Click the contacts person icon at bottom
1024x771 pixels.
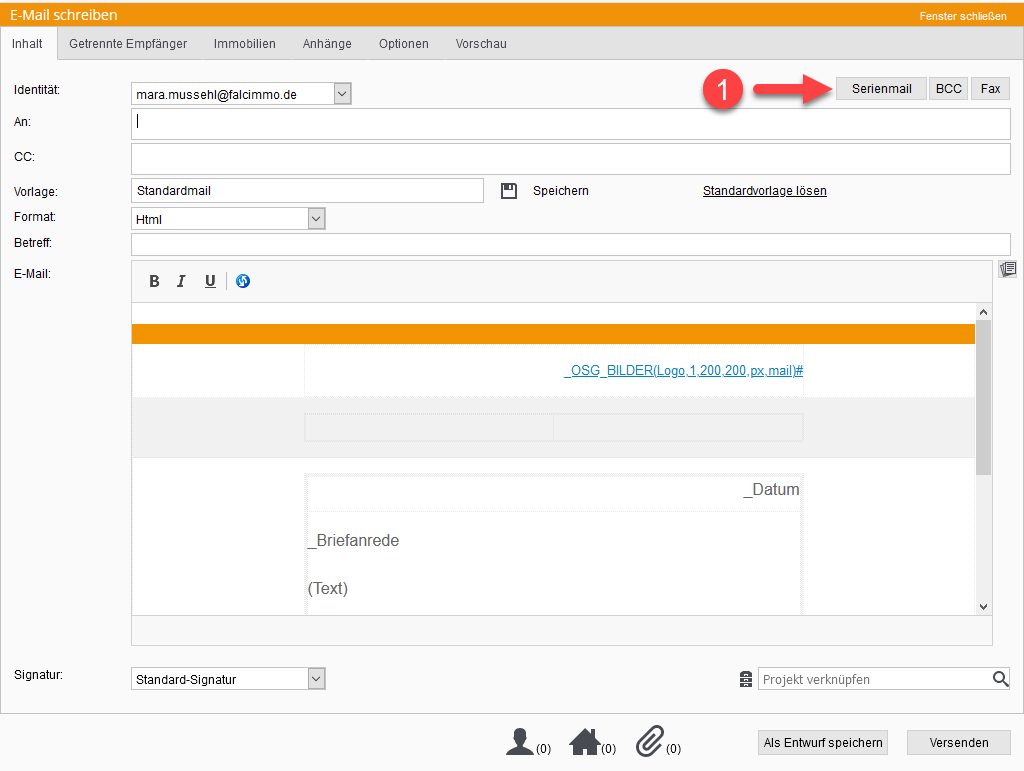click(x=520, y=741)
